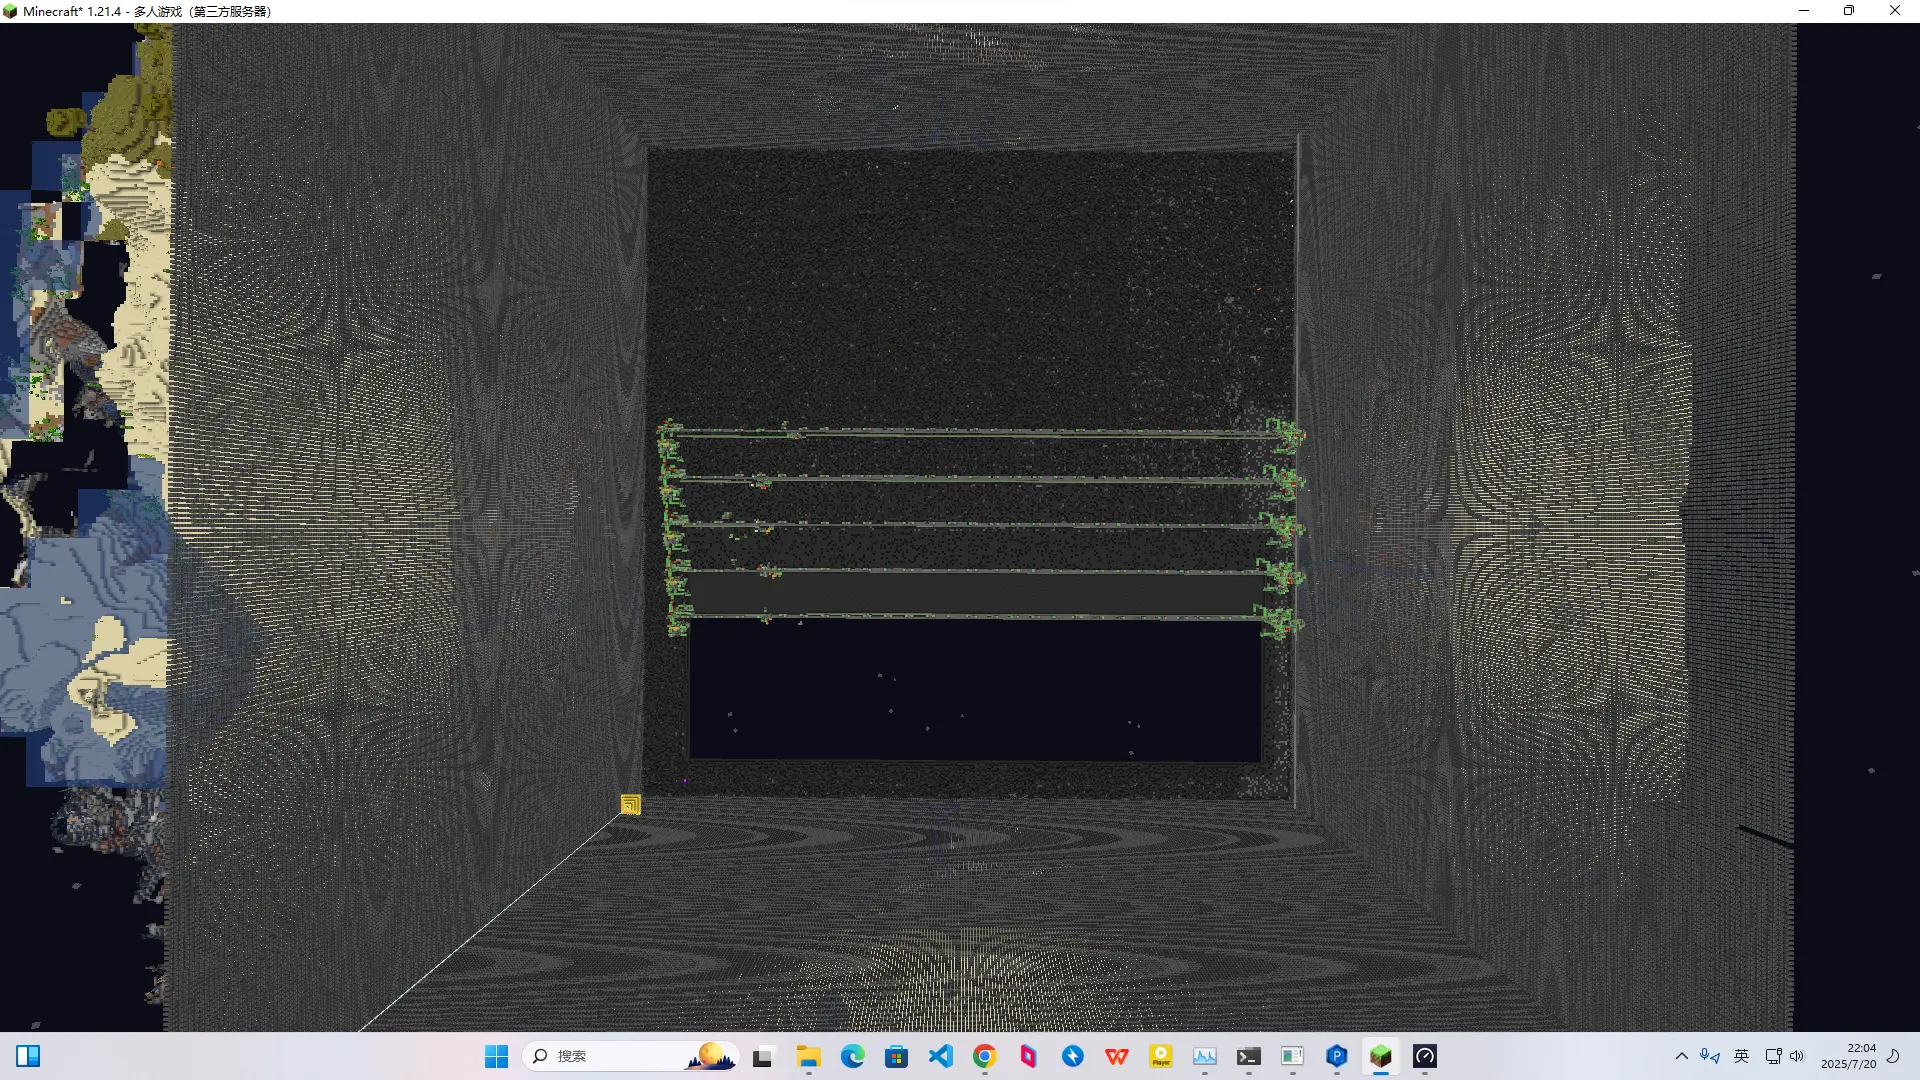Open Google Chrome from taskbar
This screenshot has height=1080, width=1920.
(984, 1056)
